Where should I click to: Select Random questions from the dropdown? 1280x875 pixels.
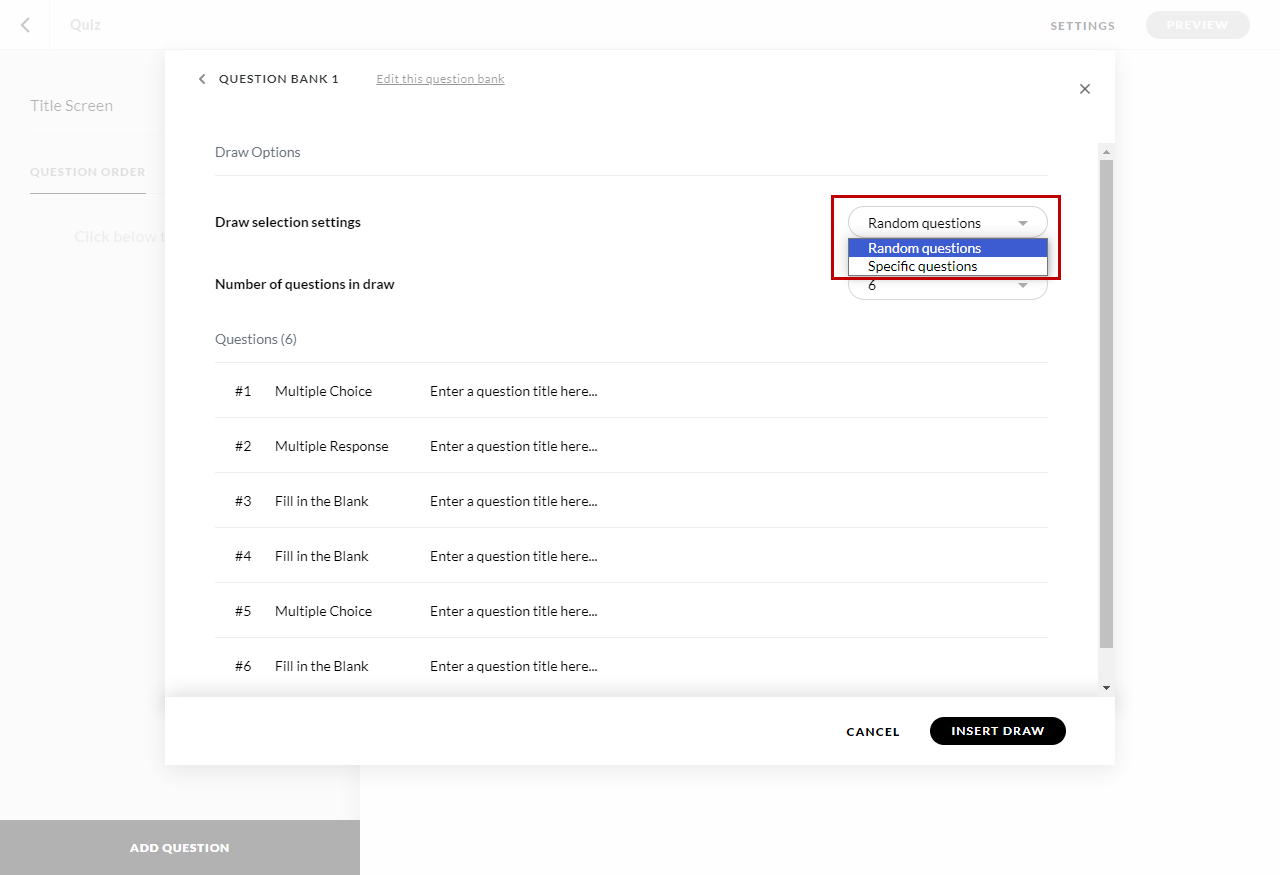[x=924, y=247]
